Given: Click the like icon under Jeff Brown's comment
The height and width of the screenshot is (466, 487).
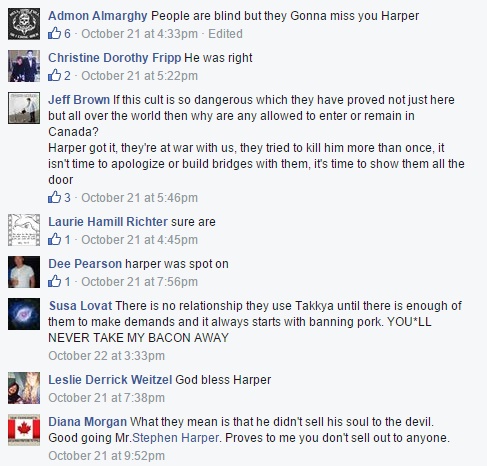Looking at the screenshot, I should click(55, 197).
